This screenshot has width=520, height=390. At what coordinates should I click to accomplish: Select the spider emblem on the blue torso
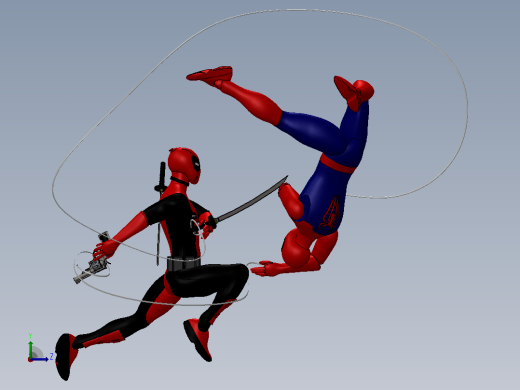coord(330,214)
